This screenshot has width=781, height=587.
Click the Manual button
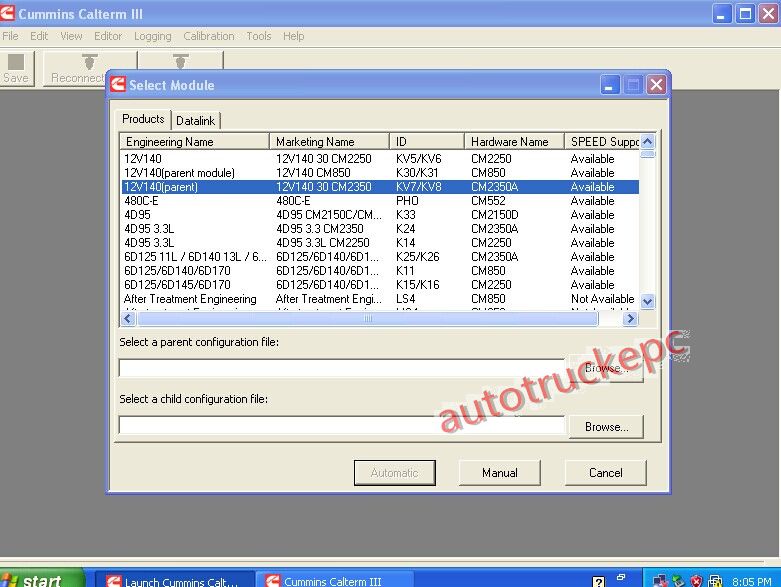500,472
